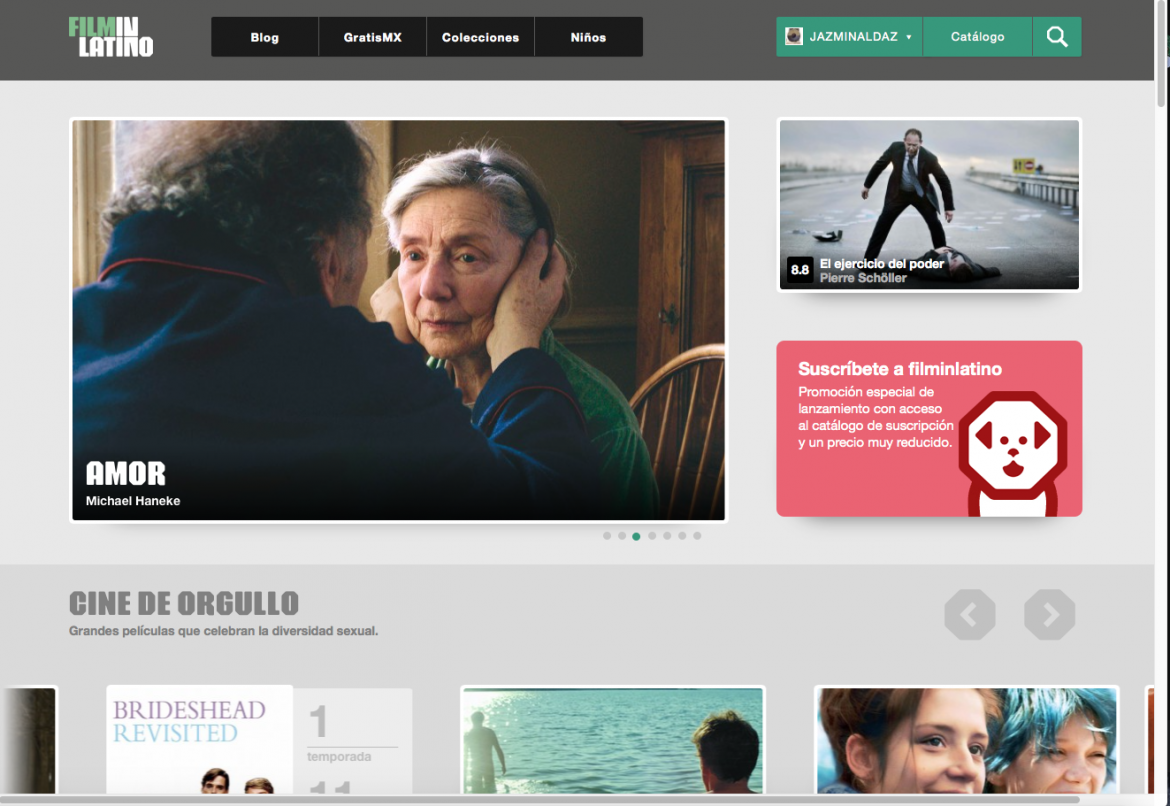Go to next Cine de Orgullo films

[1050, 615]
